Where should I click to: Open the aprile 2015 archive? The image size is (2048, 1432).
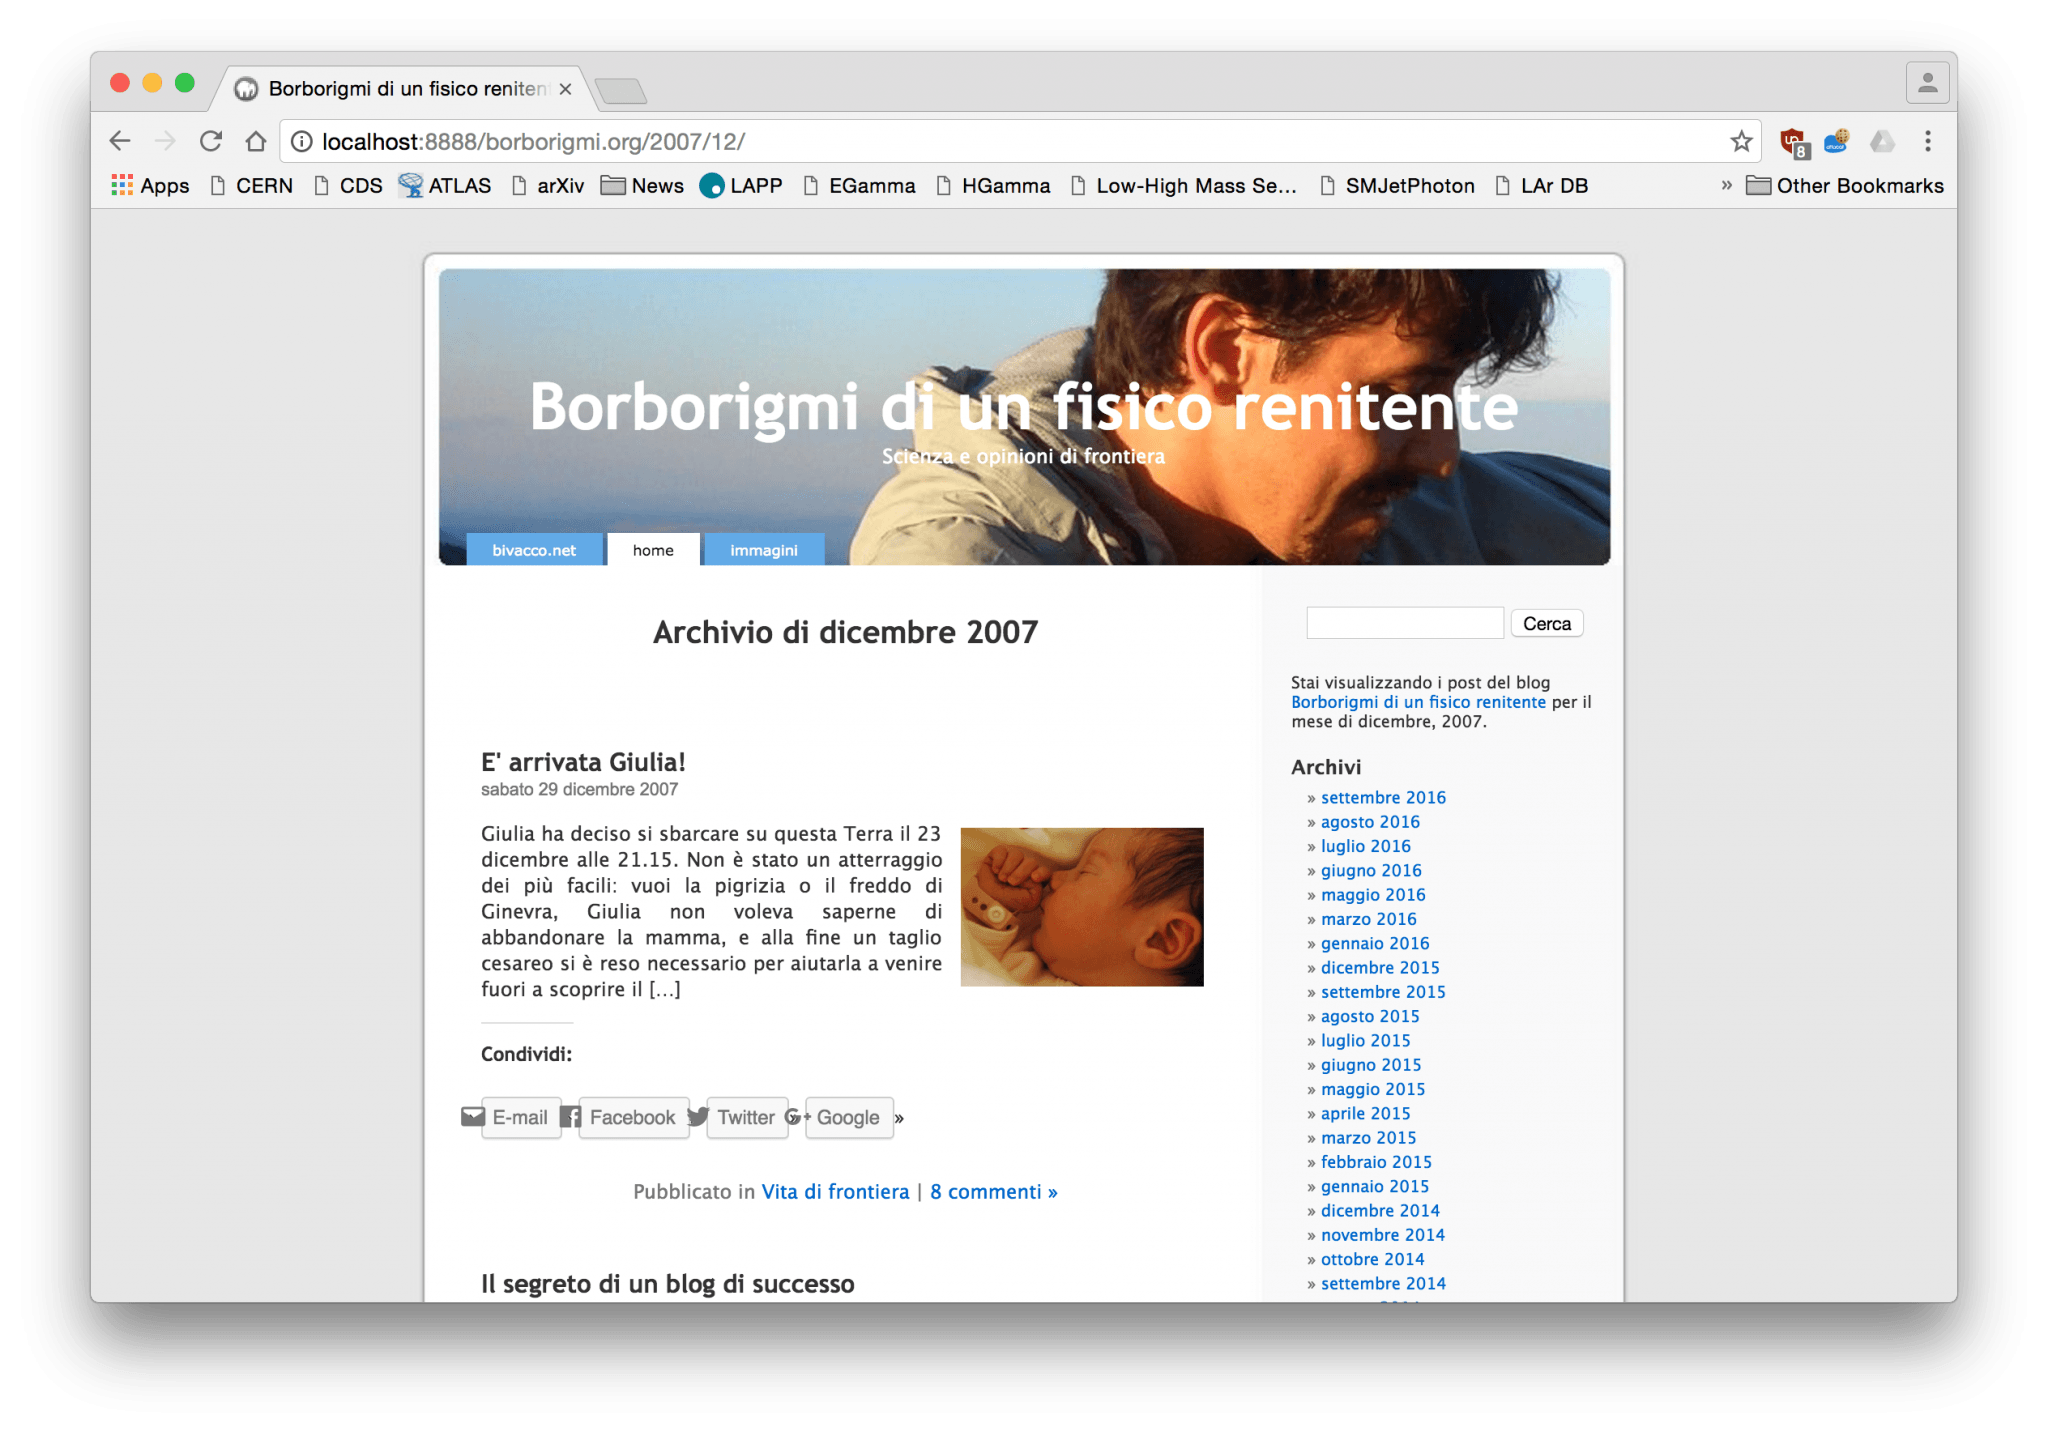click(1365, 1113)
